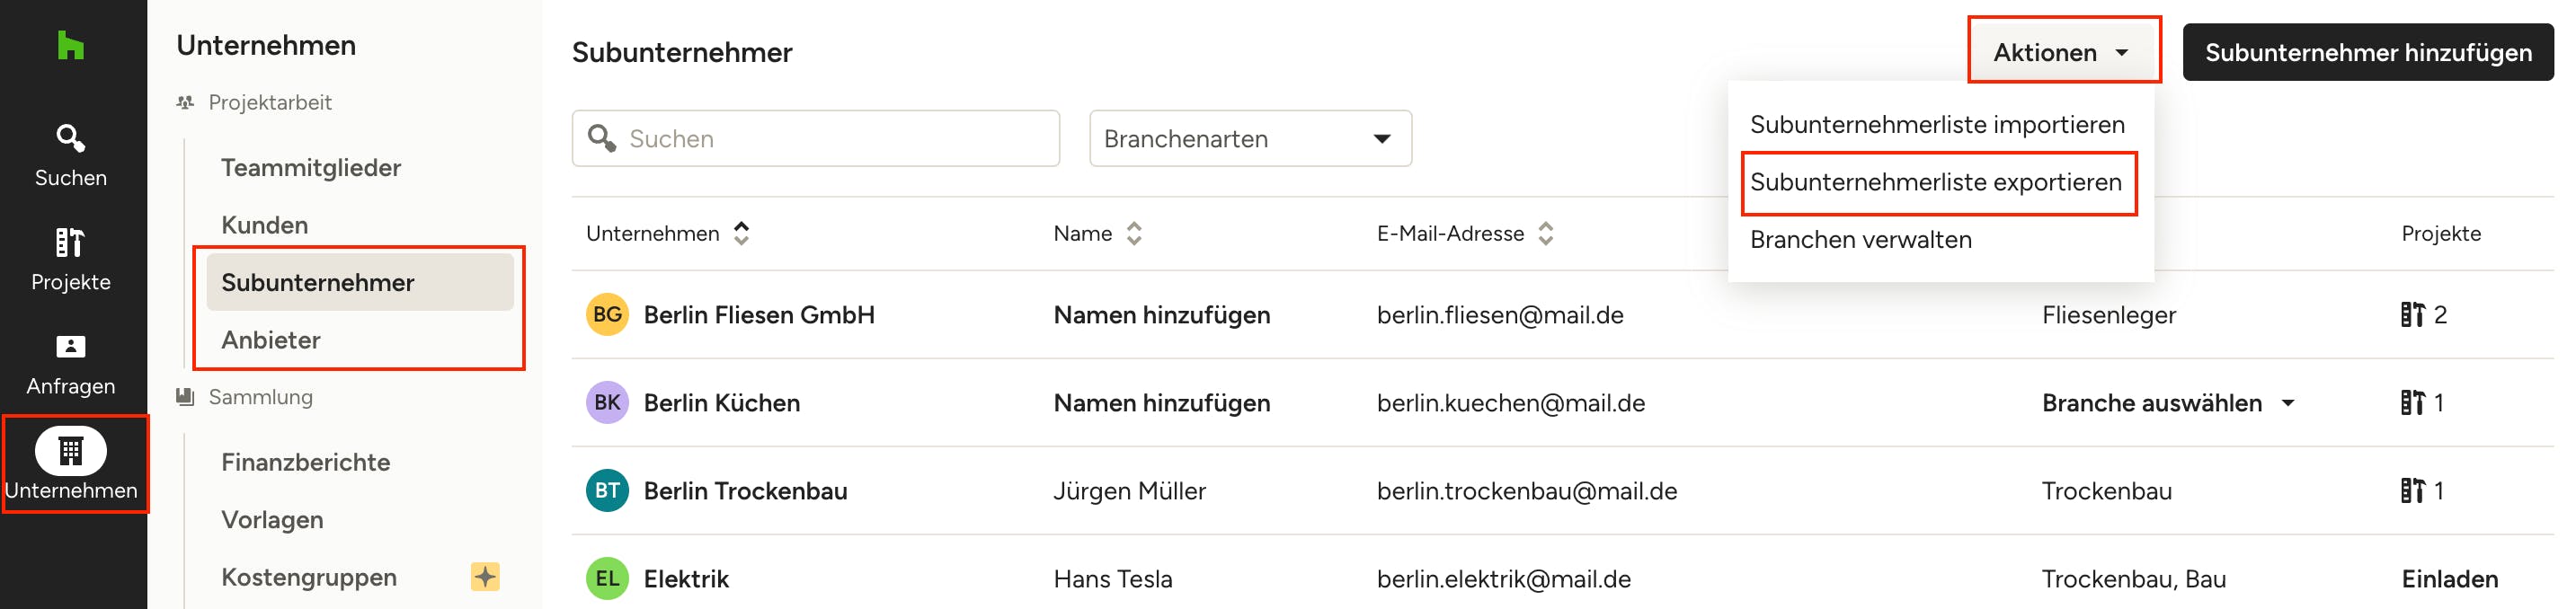The width and height of the screenshot is (2576, 609).
Task: Click the BK avatar of Berlin Küchen
Action: (x=607, y=403)
